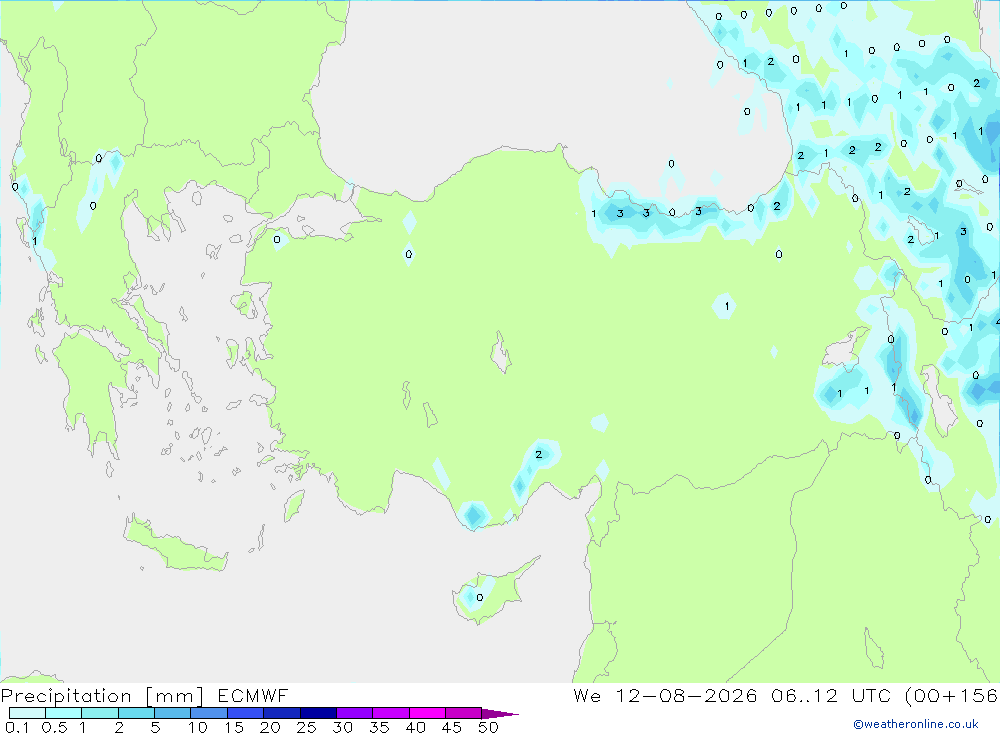
Task: Click the '30' legend scale label
Action: (x=343, y=727)
